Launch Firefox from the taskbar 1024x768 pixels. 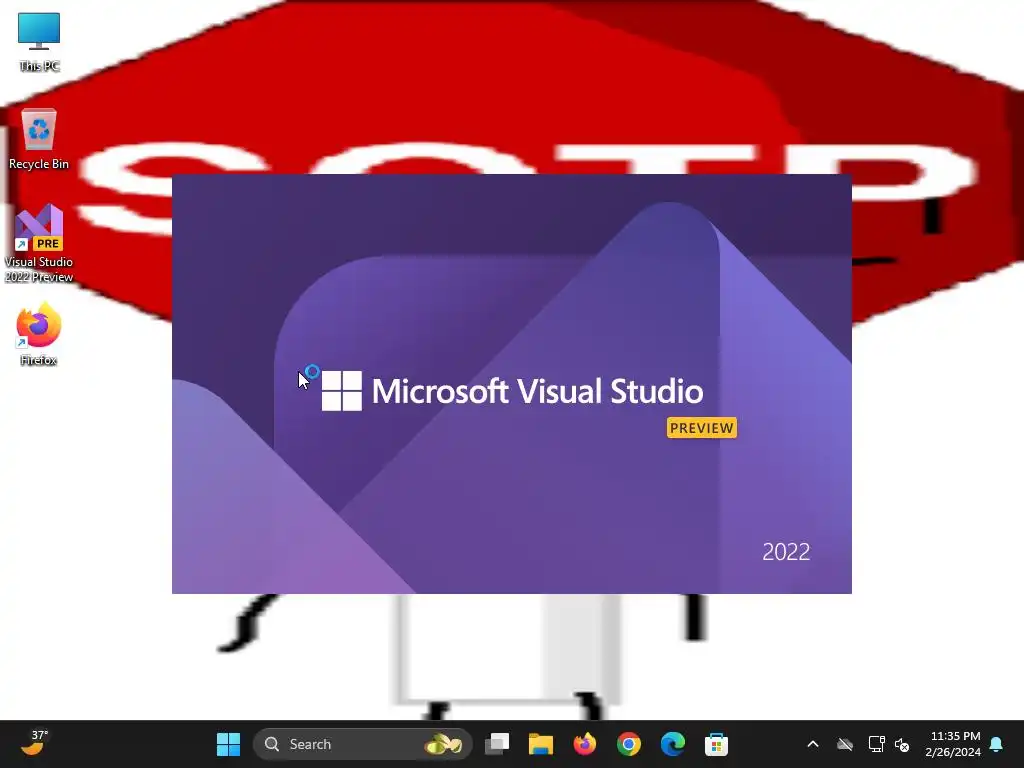point(584,744)
